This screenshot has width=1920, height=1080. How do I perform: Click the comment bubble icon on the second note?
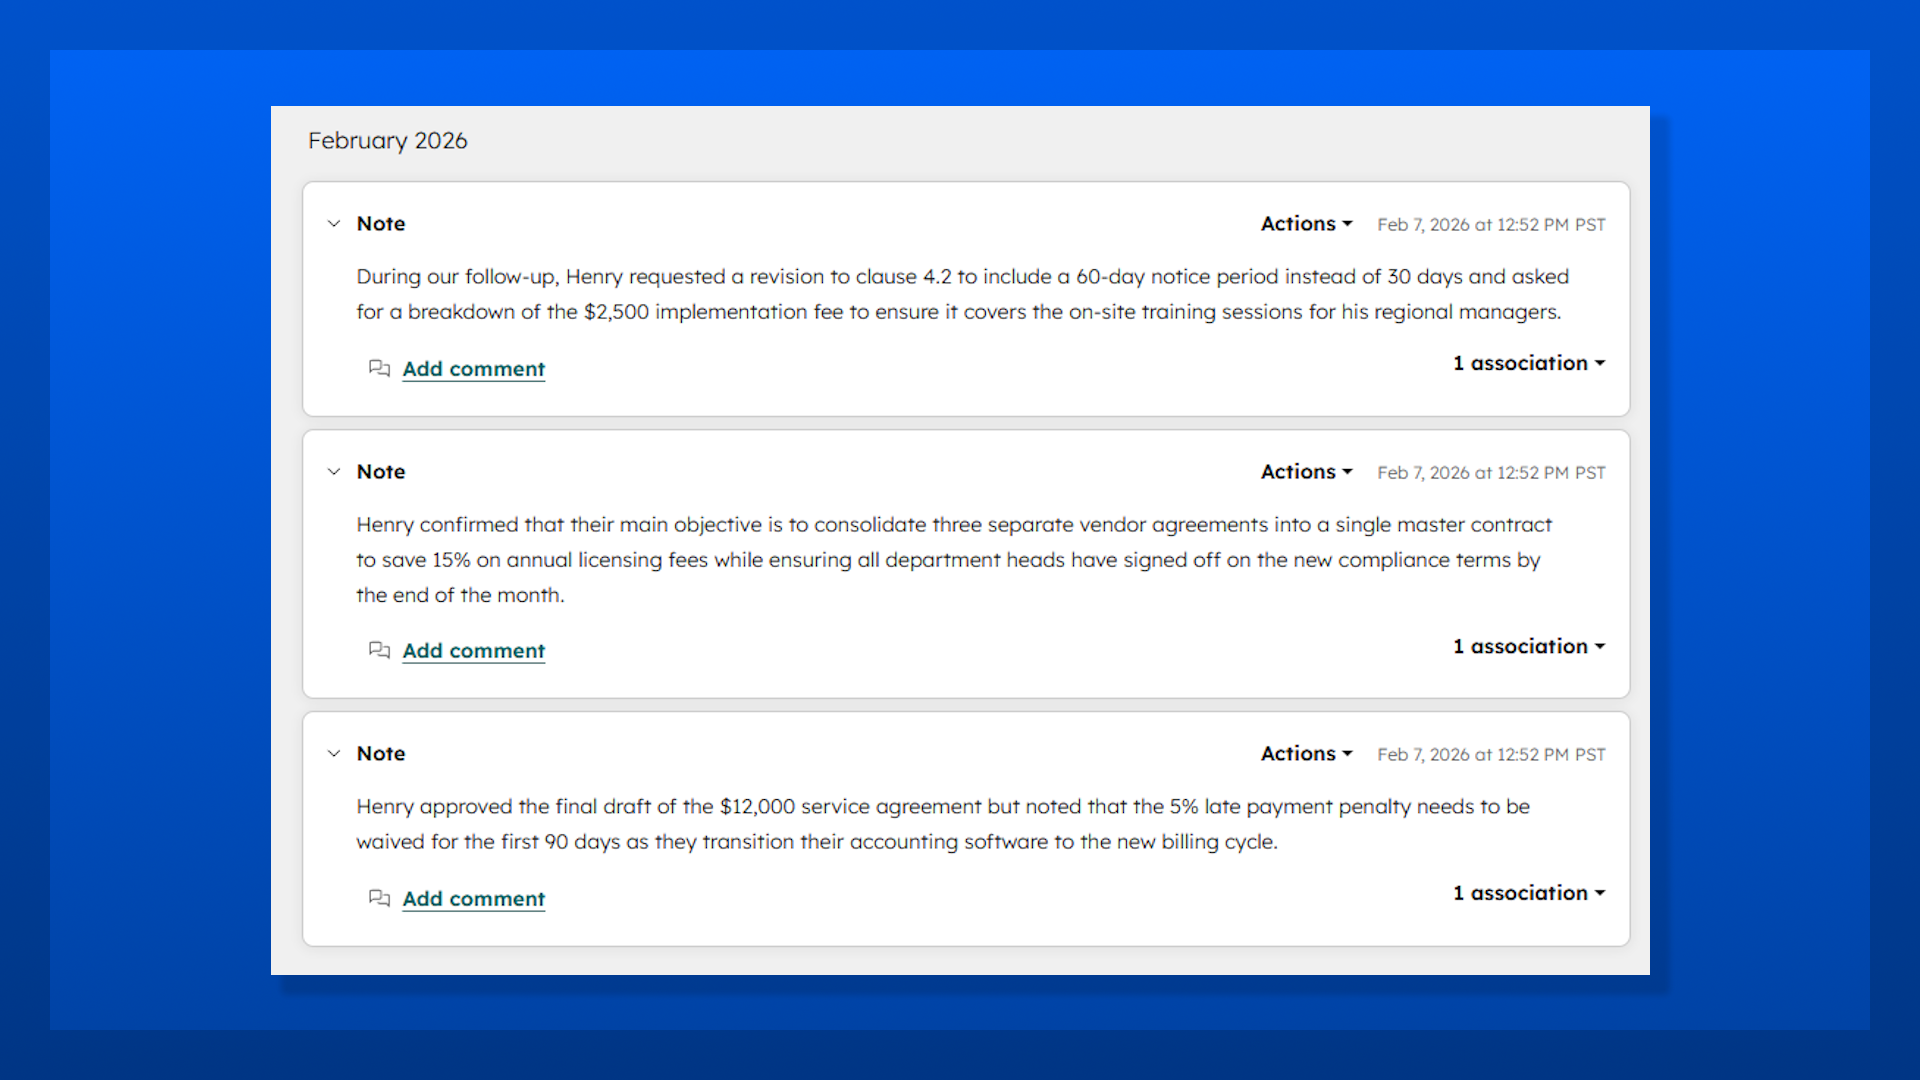(379, 651)
